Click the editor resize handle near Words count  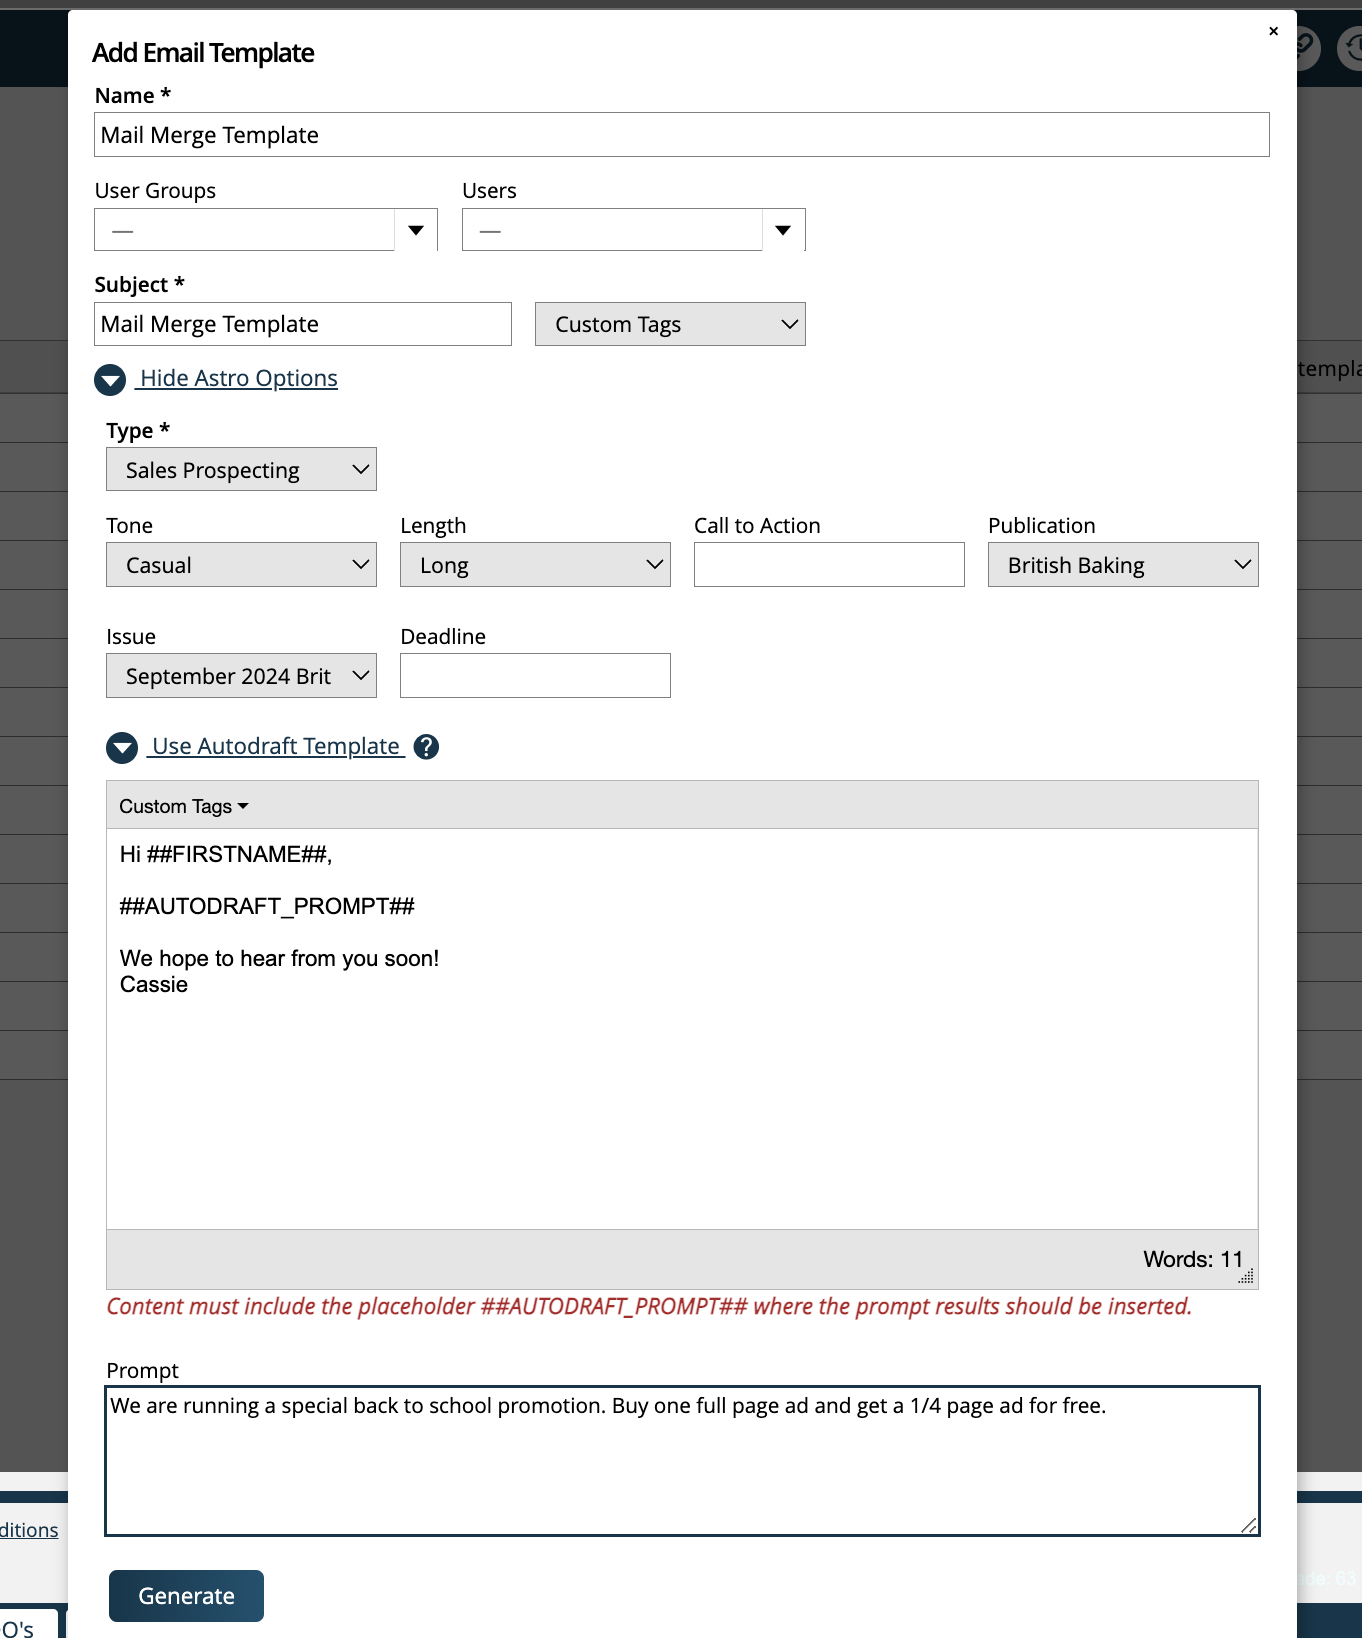coord(1246,1277)
